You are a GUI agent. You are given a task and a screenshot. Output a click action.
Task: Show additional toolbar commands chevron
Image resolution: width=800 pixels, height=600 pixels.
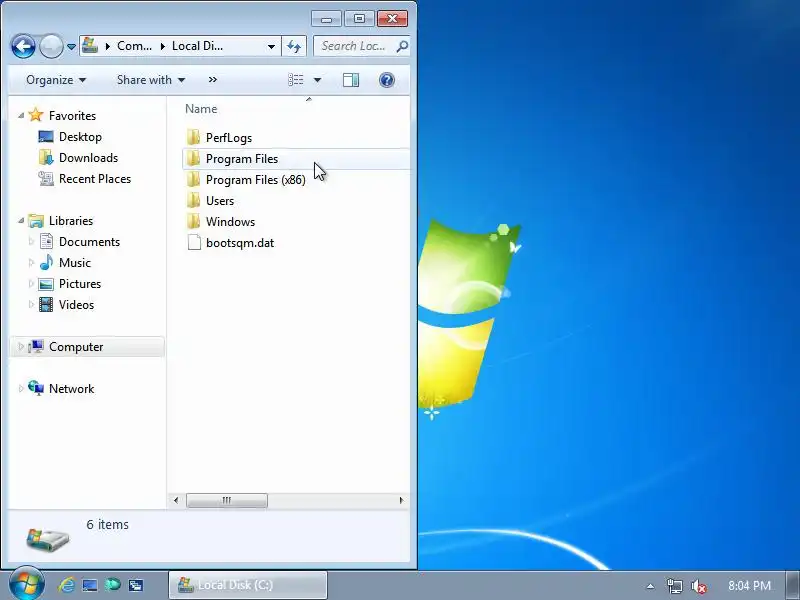pos(213,80)
